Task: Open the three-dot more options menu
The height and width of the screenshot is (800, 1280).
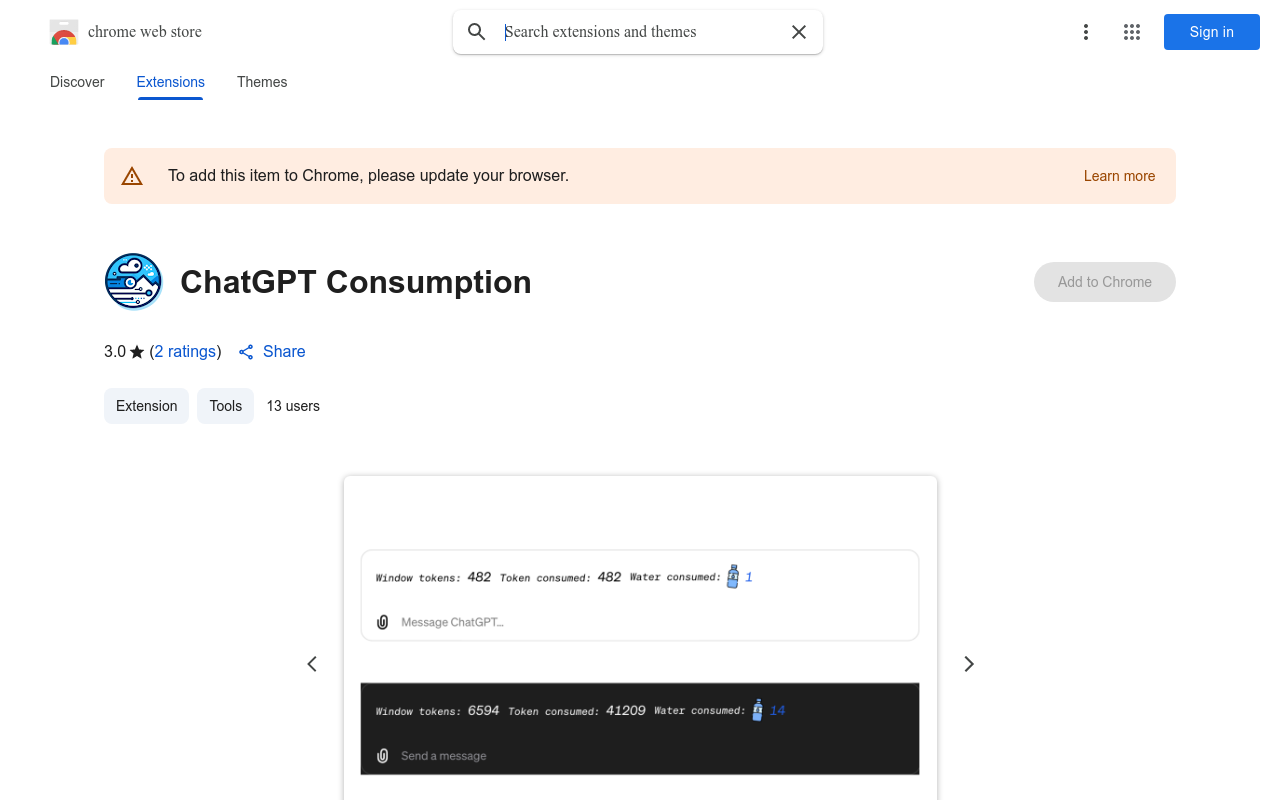Action: point(1086,32)
